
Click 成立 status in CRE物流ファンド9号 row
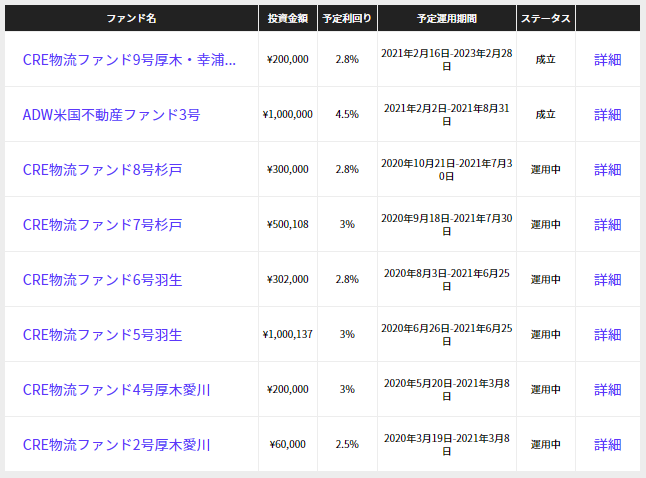(545, 59)
